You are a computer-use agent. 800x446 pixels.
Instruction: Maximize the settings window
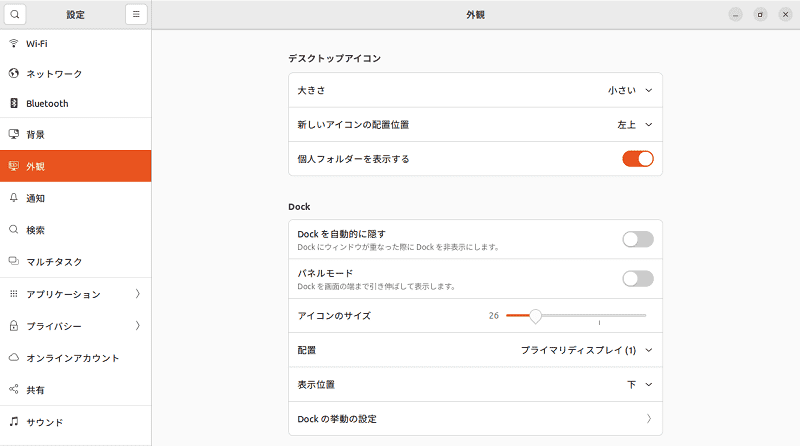pos(760,15)
